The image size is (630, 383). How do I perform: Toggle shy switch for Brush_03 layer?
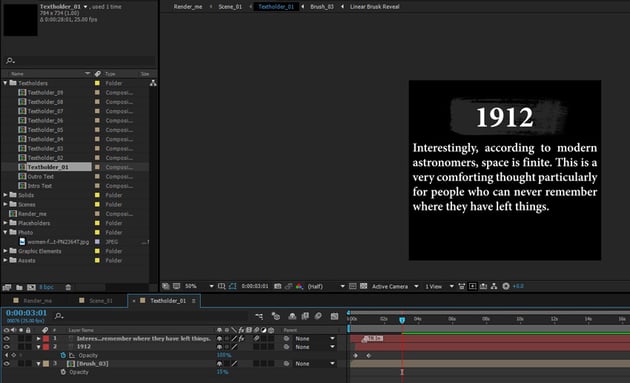[x=219, y=364]
